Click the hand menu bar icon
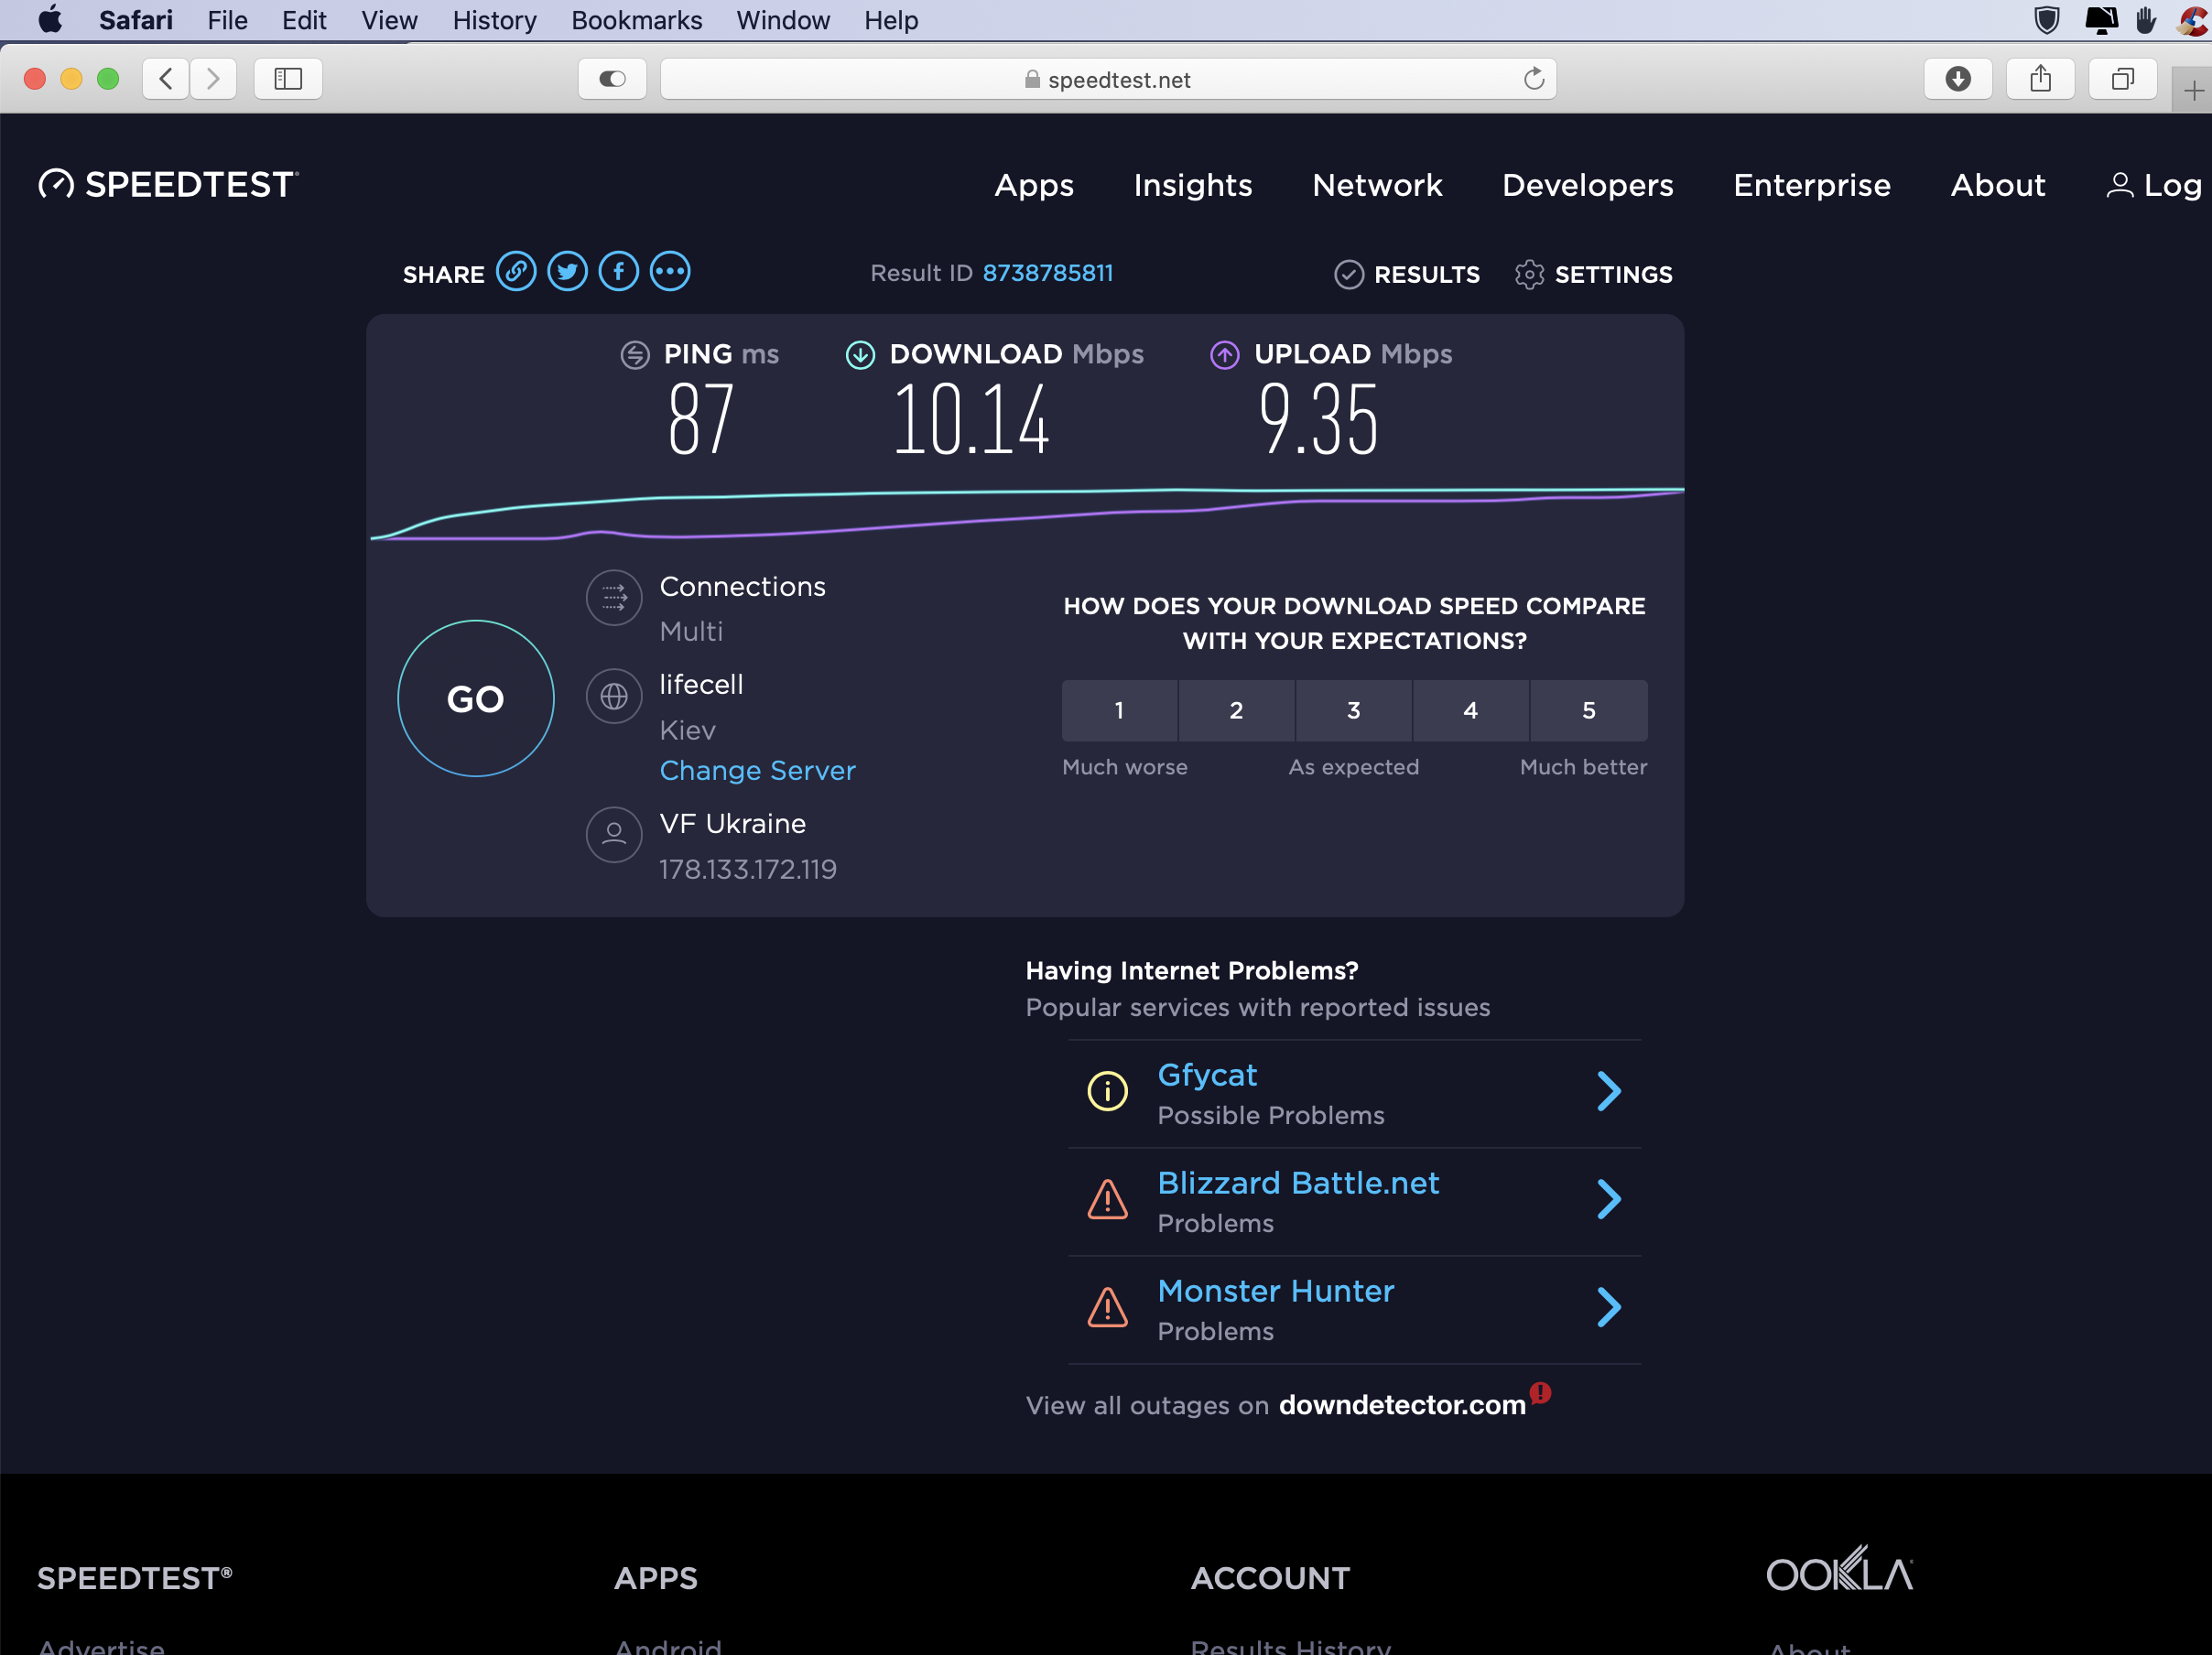 pyautogui.click(x=2145, y=20)
